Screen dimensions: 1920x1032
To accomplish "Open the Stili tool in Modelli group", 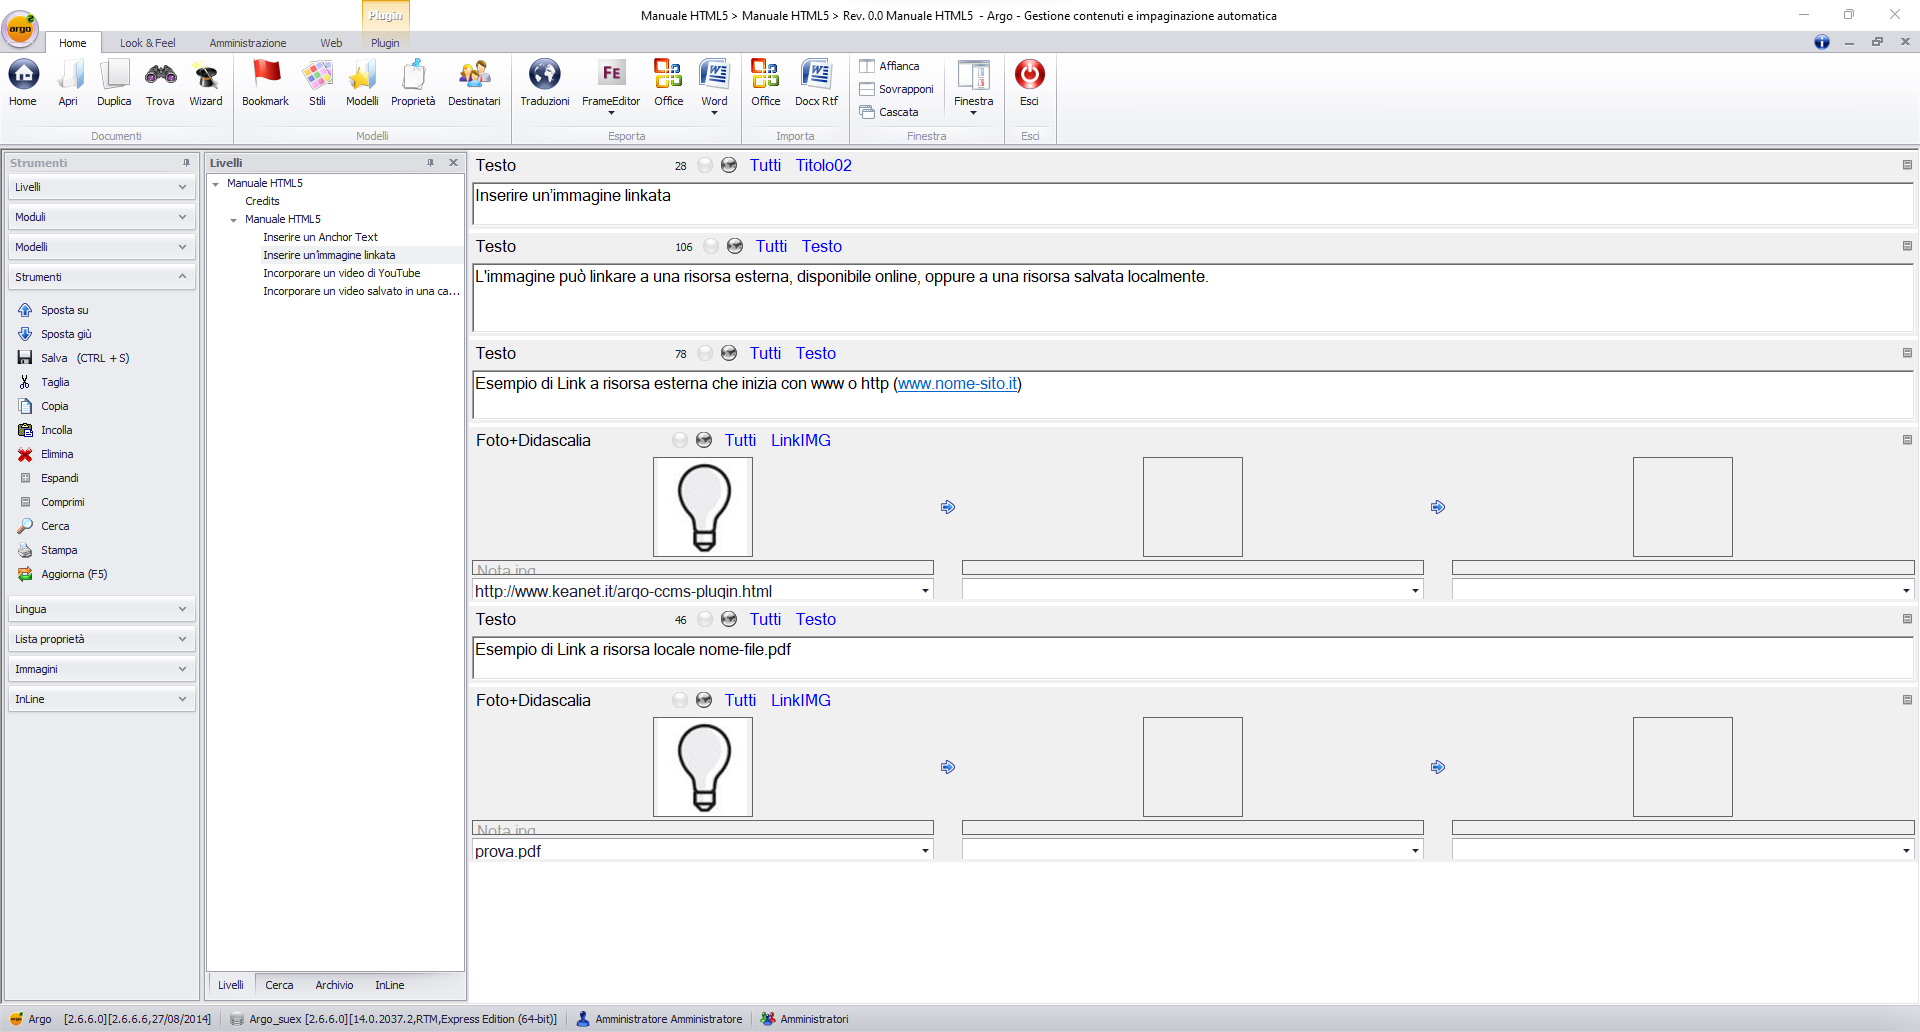I will pos(318,85).
